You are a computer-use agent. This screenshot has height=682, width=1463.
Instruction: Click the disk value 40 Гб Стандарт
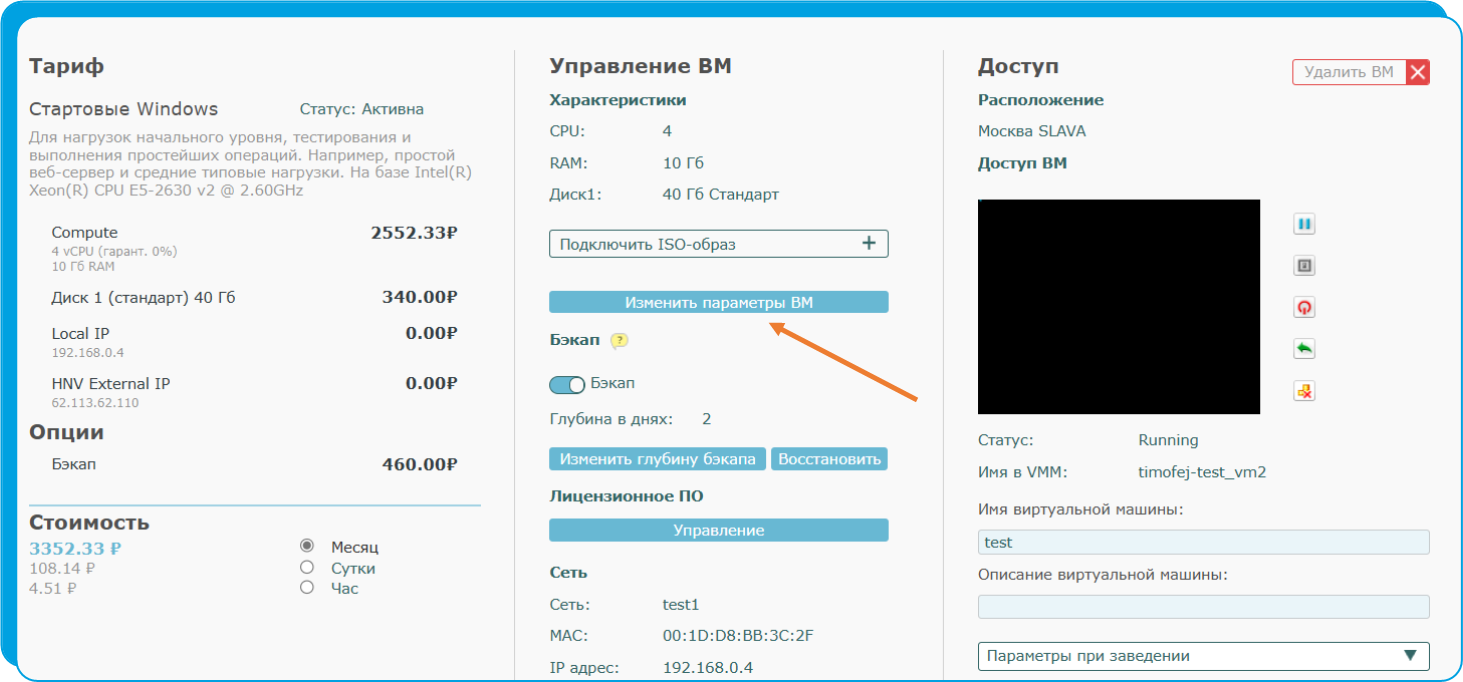click(721, 195)
